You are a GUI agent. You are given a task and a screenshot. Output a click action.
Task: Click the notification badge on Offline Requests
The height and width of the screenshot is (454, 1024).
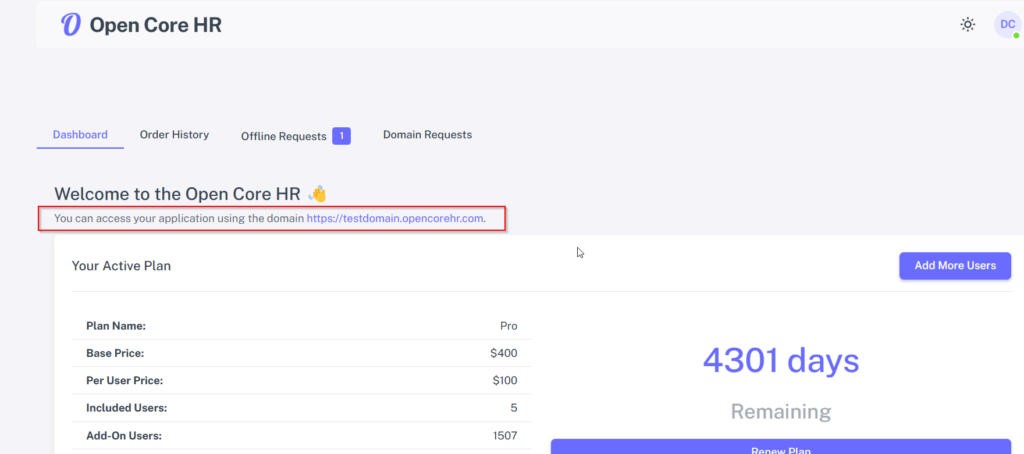342,136
